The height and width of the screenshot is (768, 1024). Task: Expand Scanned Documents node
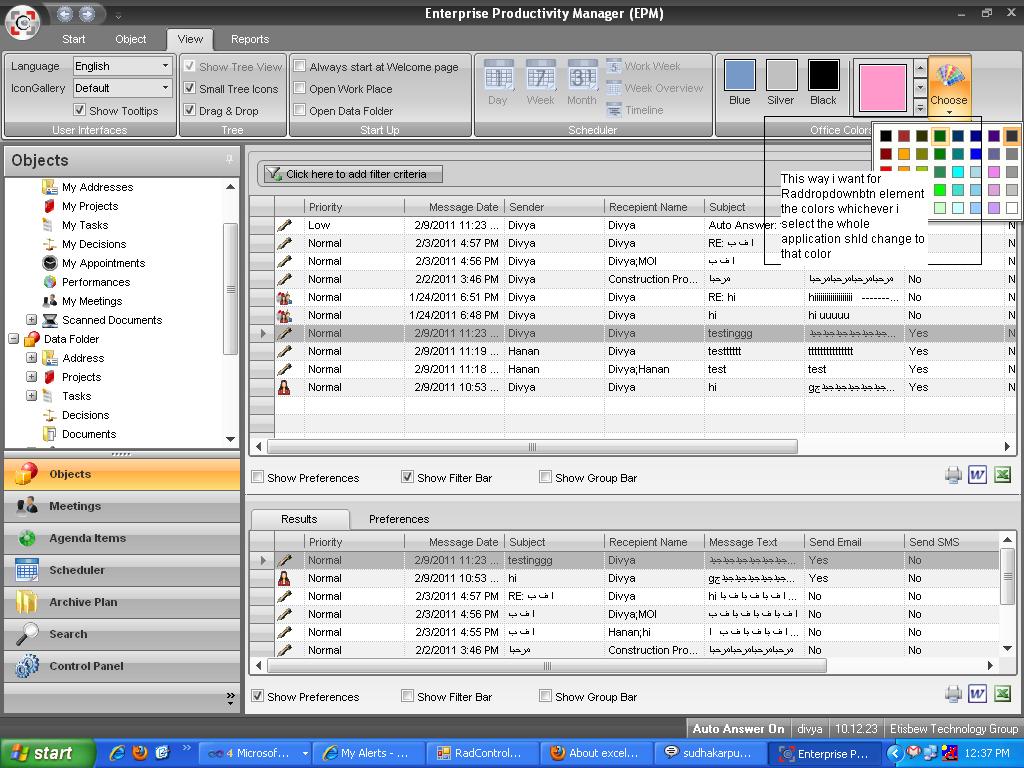click(x=31, y=320)
